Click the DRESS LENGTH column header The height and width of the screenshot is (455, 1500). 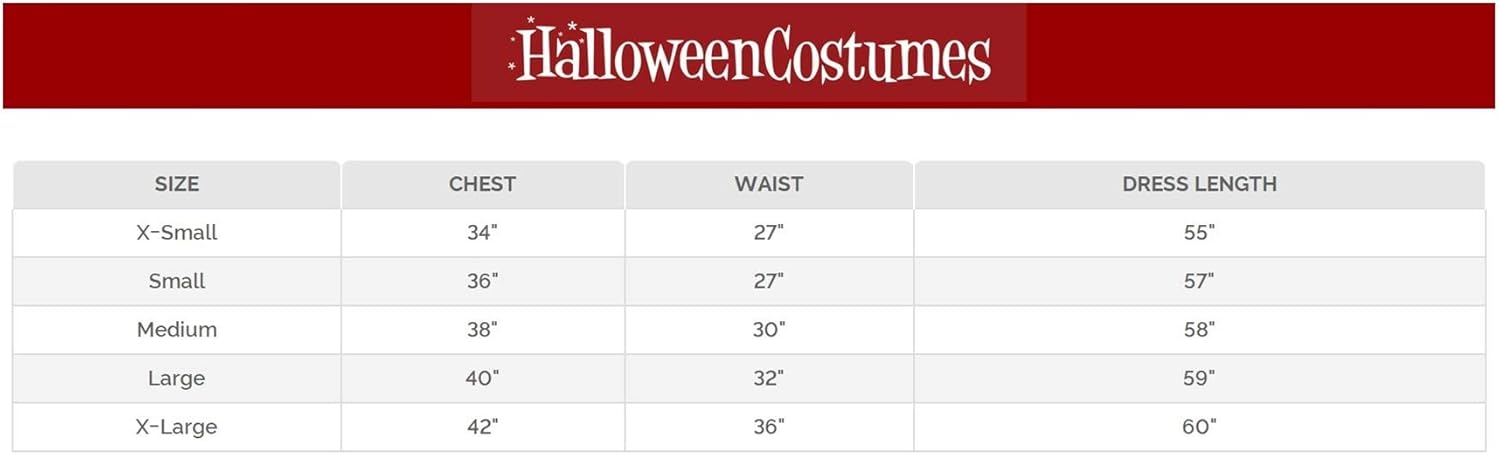coord(1199,184)
